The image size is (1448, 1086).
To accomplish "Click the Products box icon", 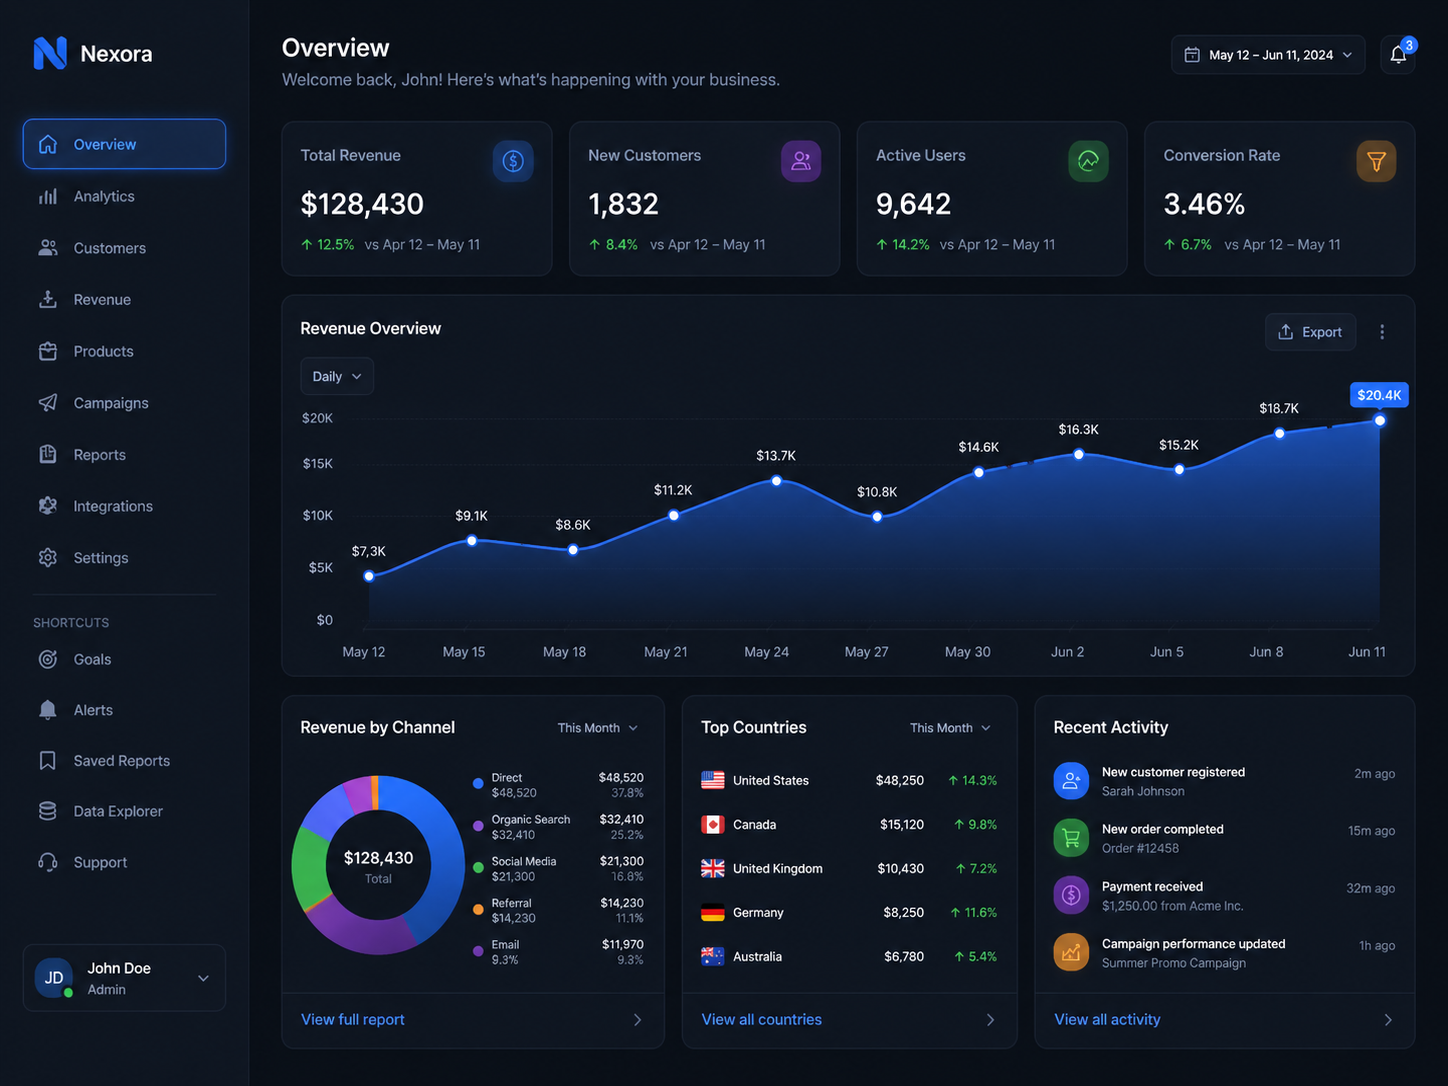I will pyautogui.click(x=47, y=351).
